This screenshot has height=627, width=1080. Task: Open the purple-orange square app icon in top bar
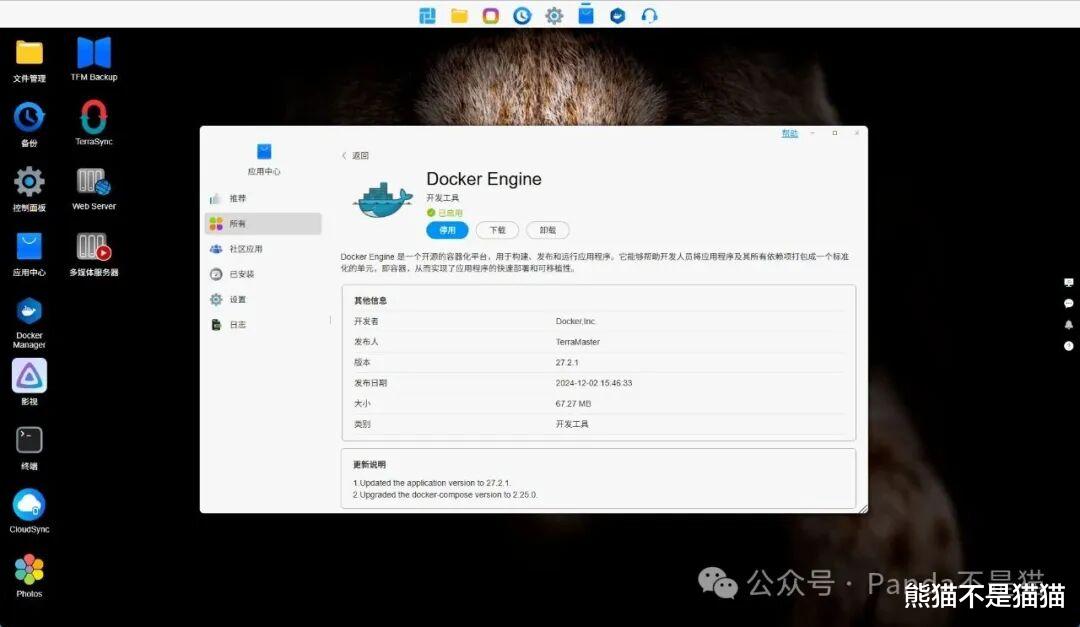point(490,15)
